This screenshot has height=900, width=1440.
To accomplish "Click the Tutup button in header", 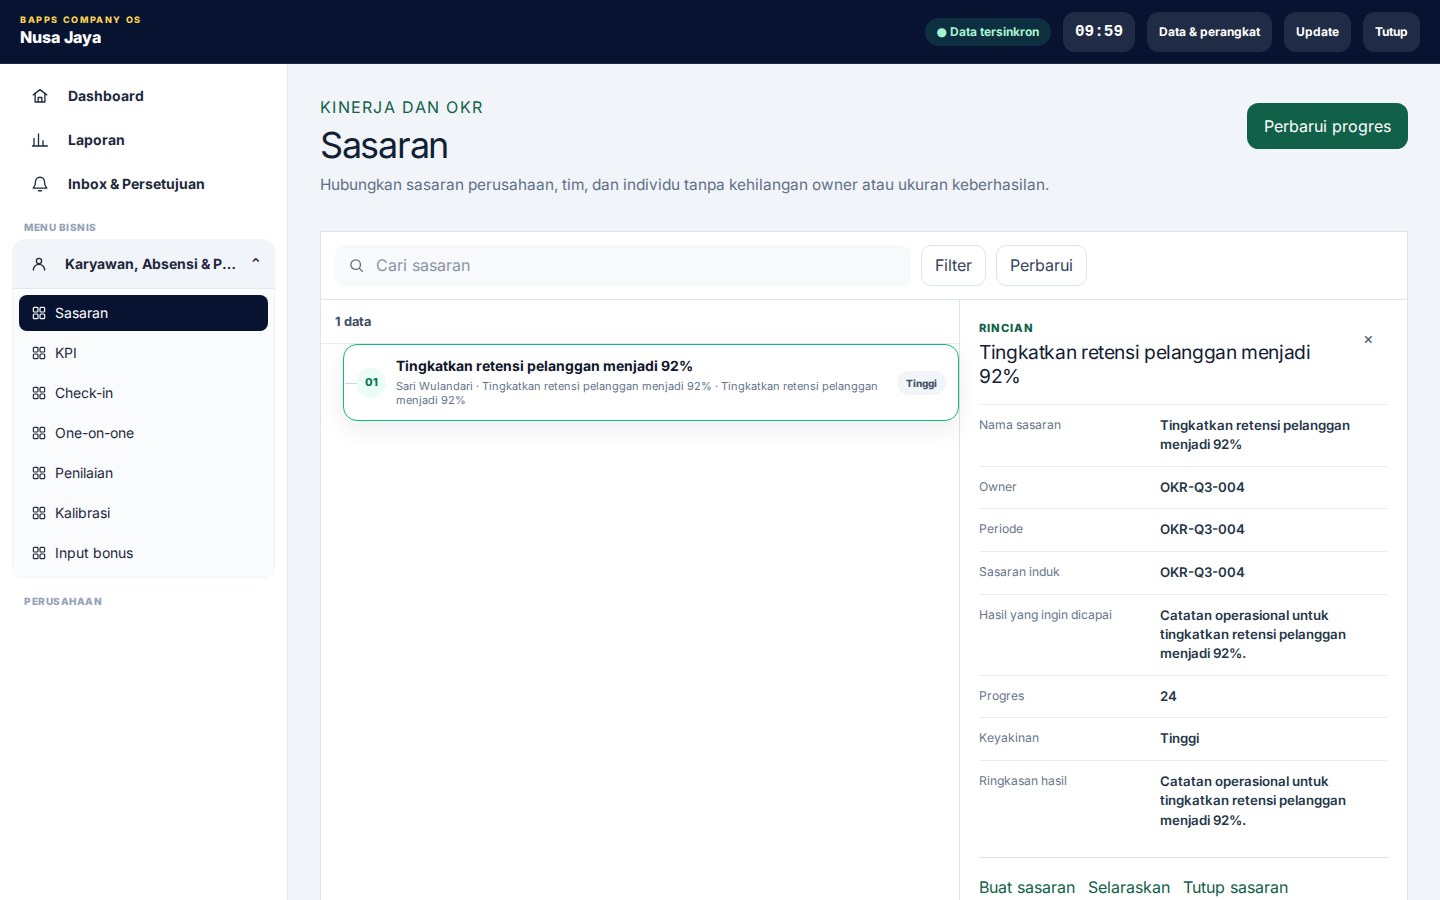I will tap(1391, 32).
